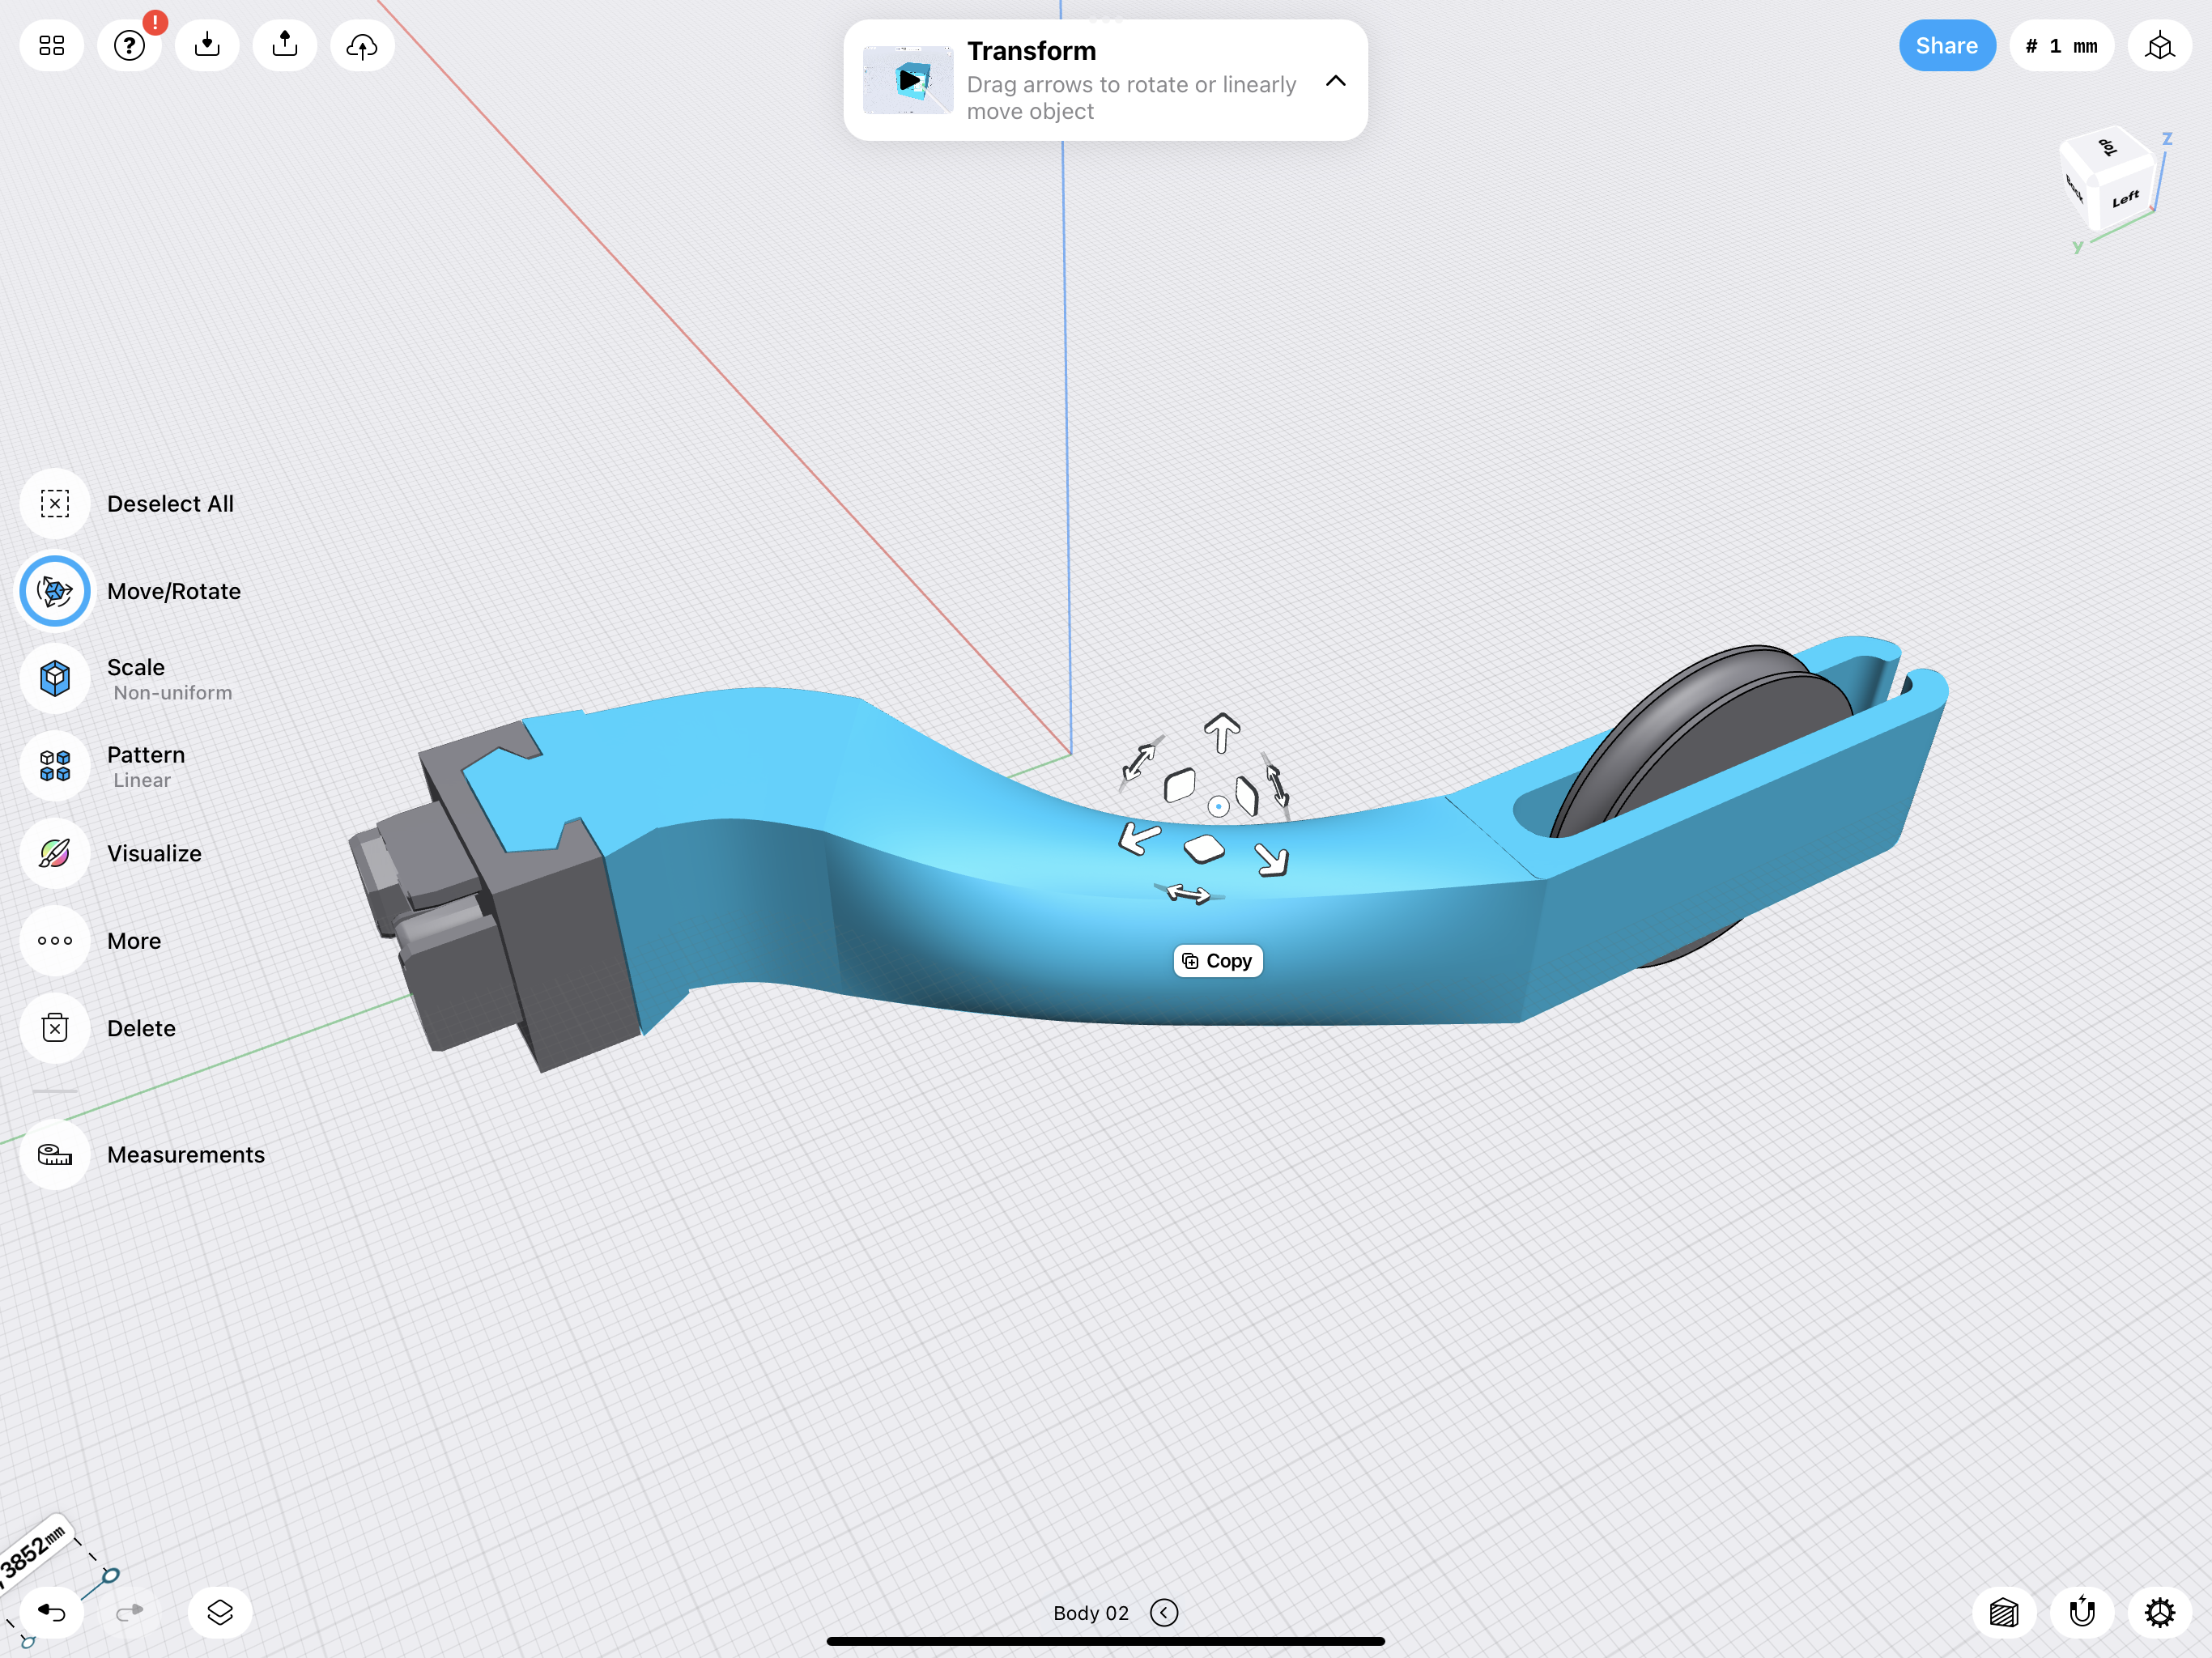Click the redo arrow
Screen dimensions: 2212x1658
pos(129,1612)
